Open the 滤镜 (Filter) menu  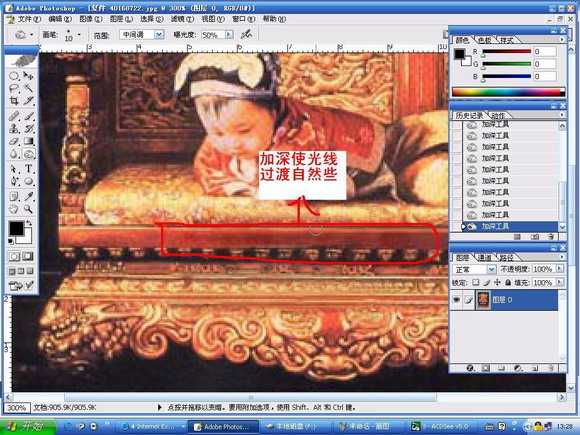tap(182, 19)
